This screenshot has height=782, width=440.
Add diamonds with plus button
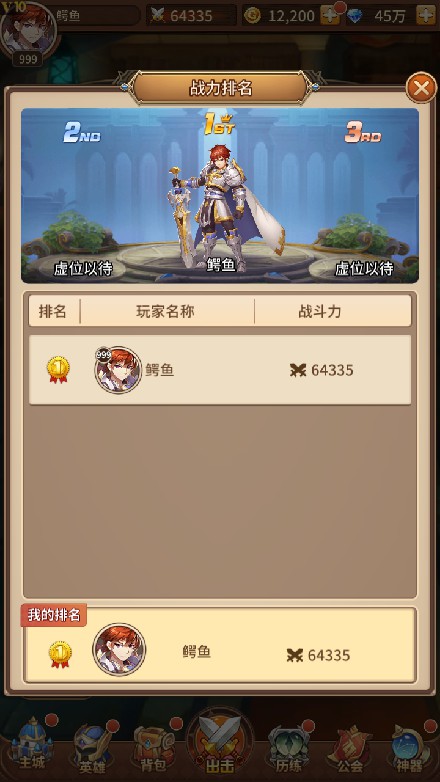426,15
